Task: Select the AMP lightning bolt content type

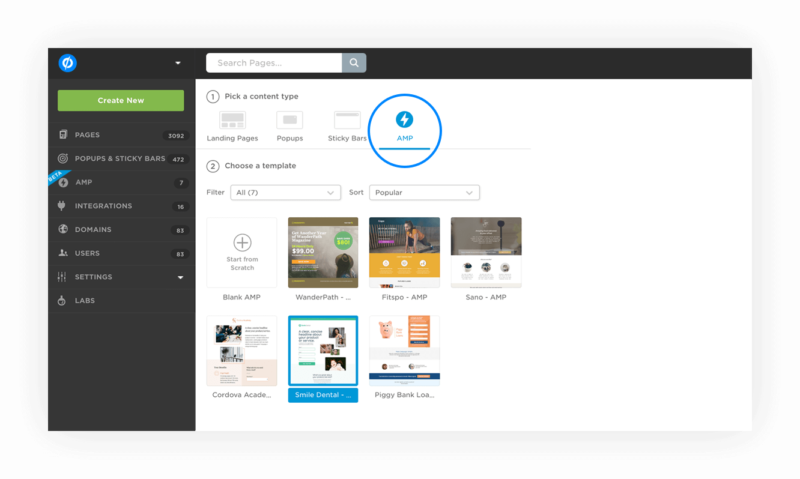Action: click(x=405, y=119)
